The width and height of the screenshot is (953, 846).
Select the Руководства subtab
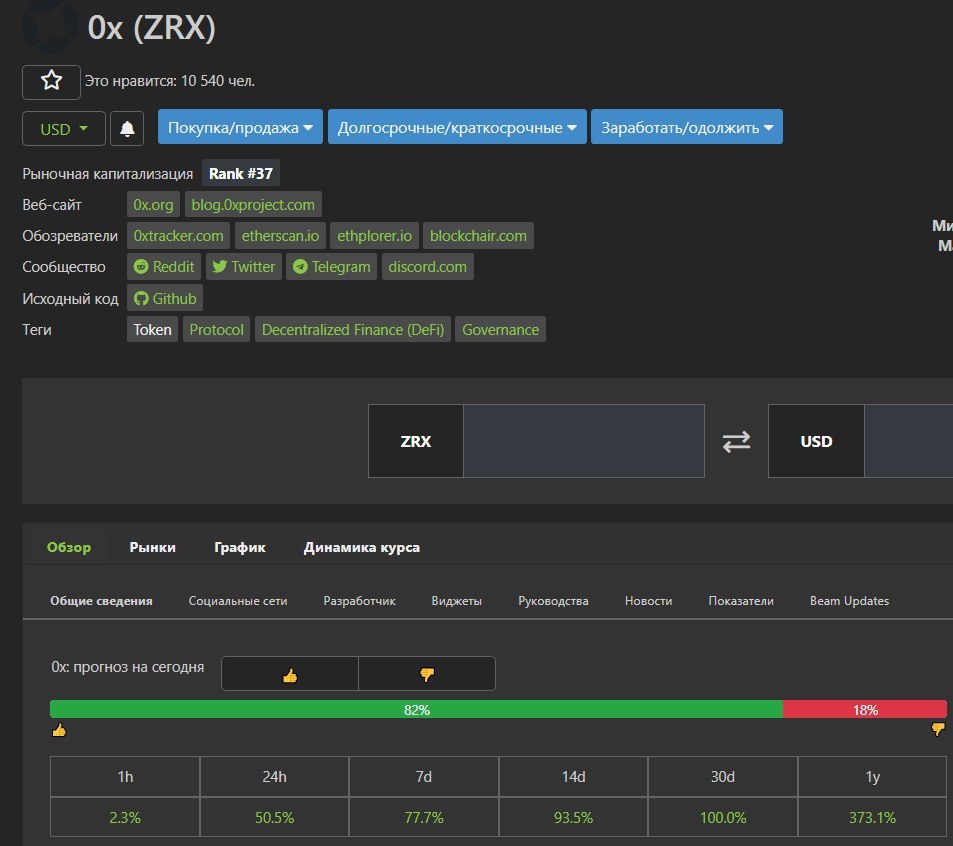[x=553, y=600]
